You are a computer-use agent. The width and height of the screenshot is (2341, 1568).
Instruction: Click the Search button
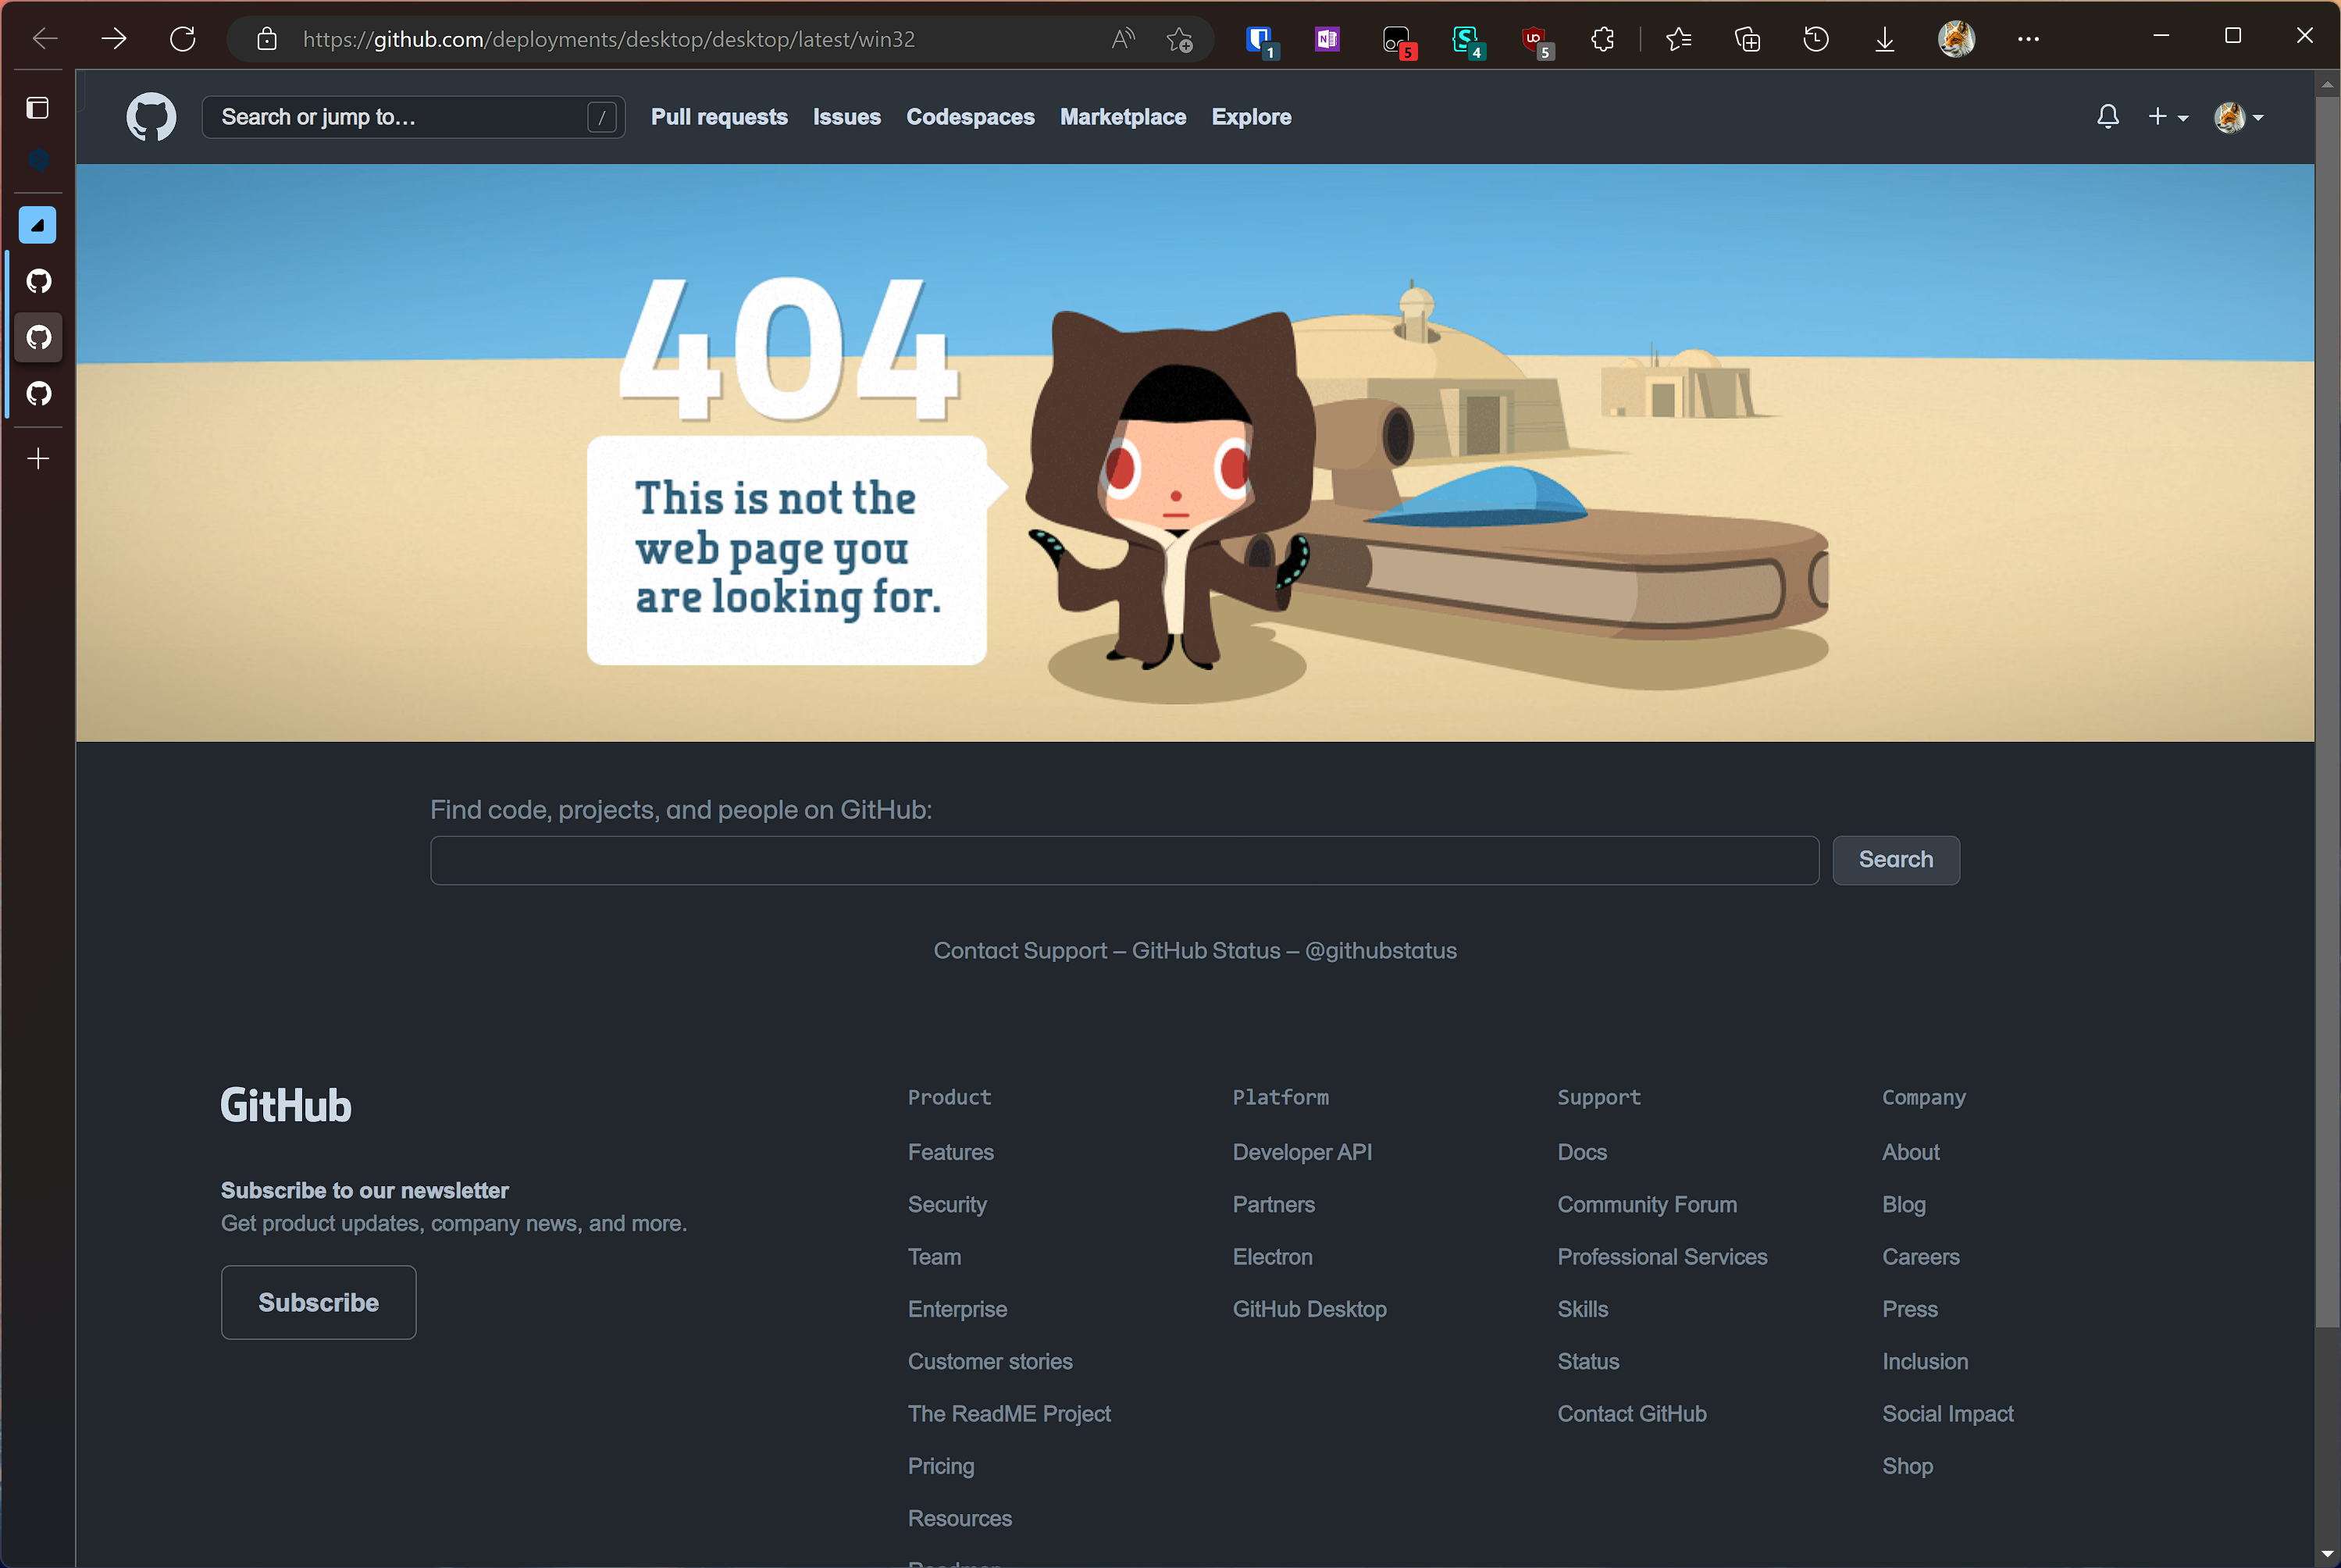(x=1895, y=860)
